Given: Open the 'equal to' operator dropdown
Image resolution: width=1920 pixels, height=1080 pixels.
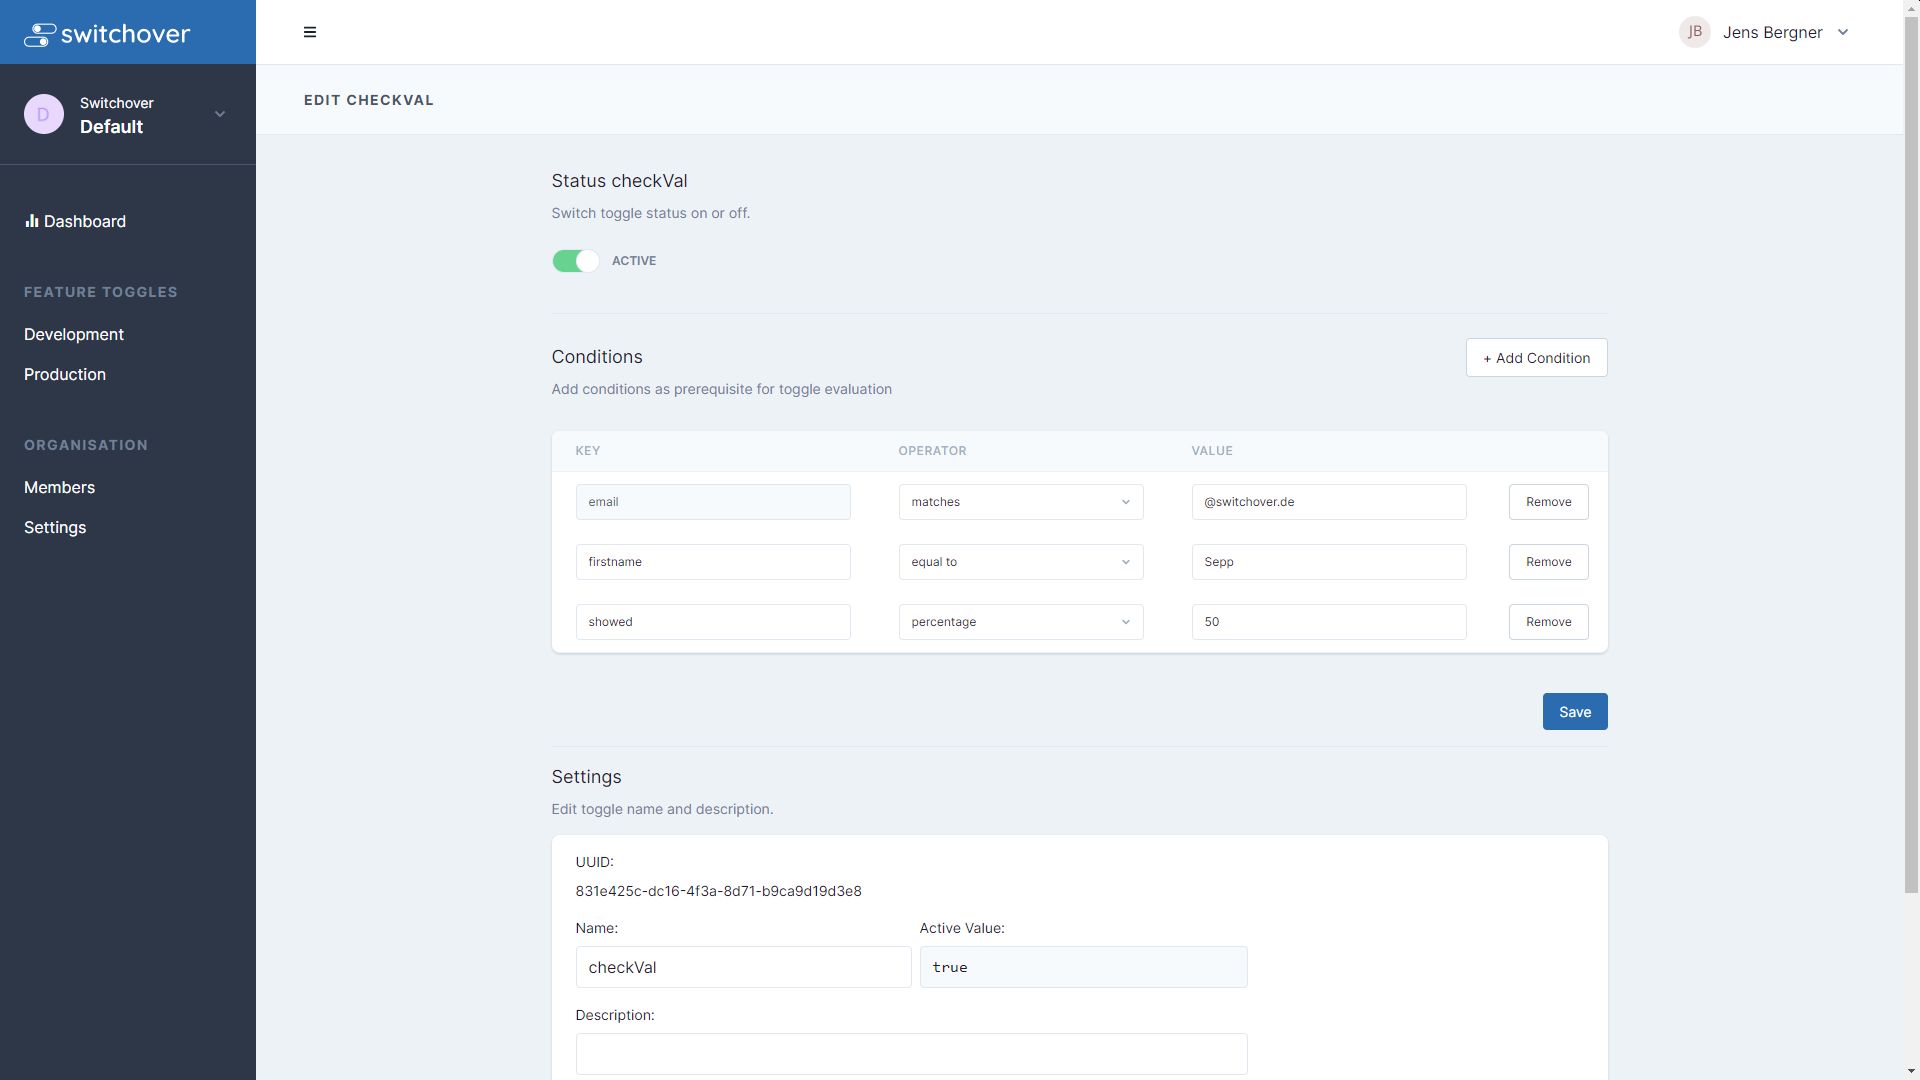Looking at the screenshot, I should tap(1020, 562).
